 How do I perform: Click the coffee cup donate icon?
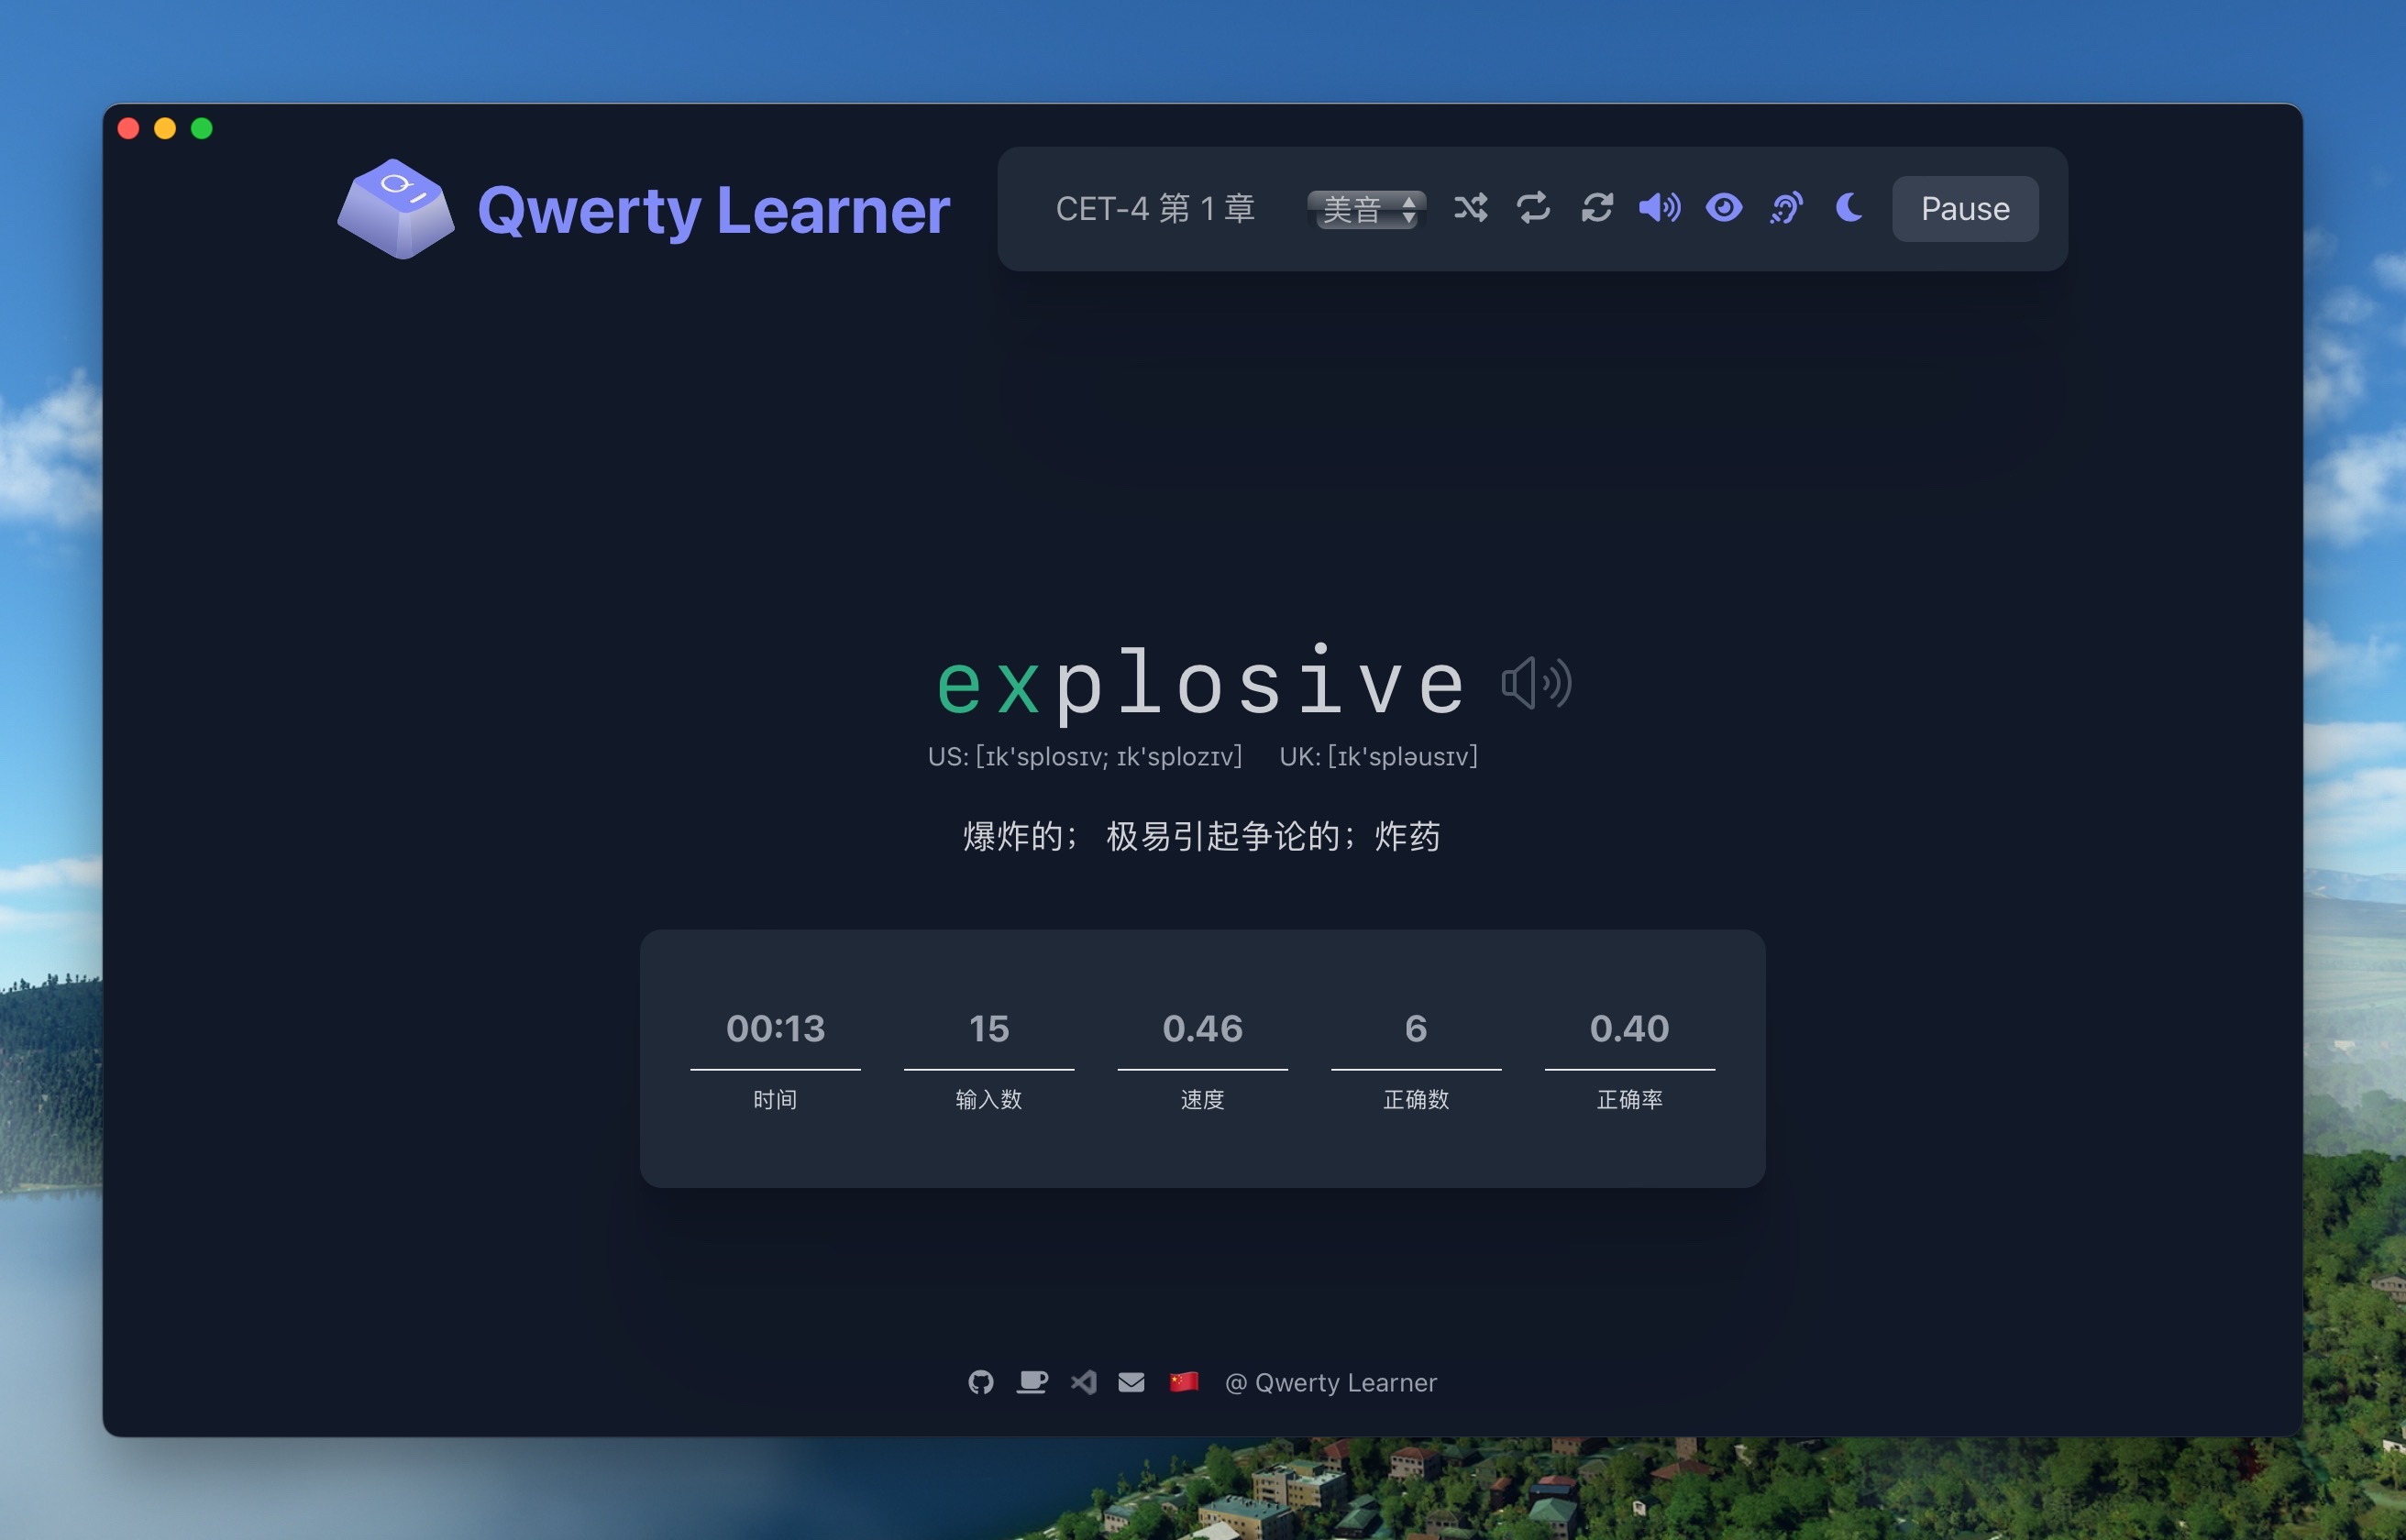point(1031,1382)
